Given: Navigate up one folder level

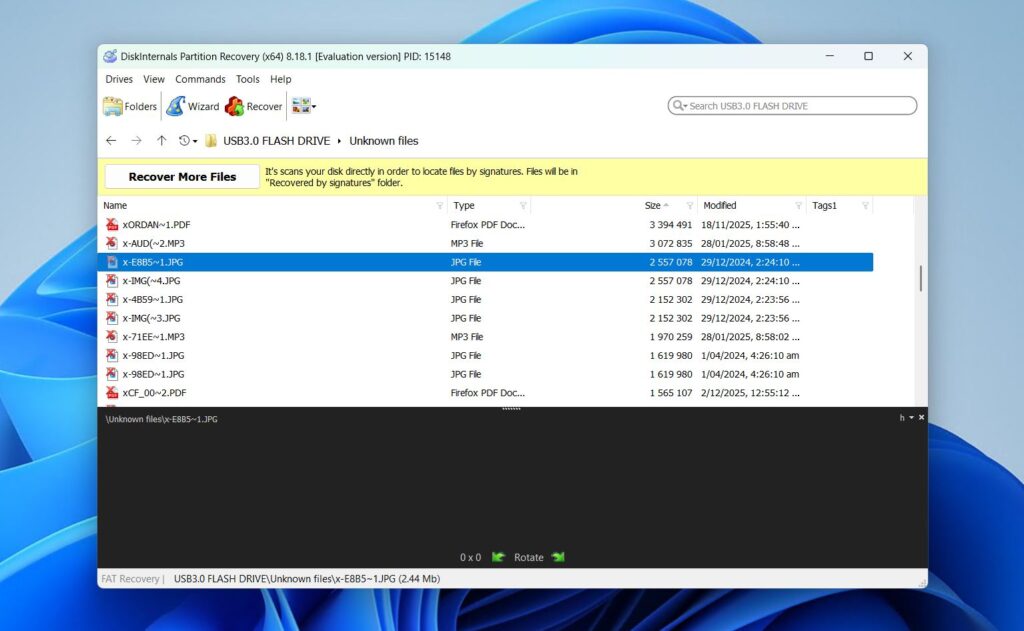Looking at the screenshot, I should tap(161, 140).
